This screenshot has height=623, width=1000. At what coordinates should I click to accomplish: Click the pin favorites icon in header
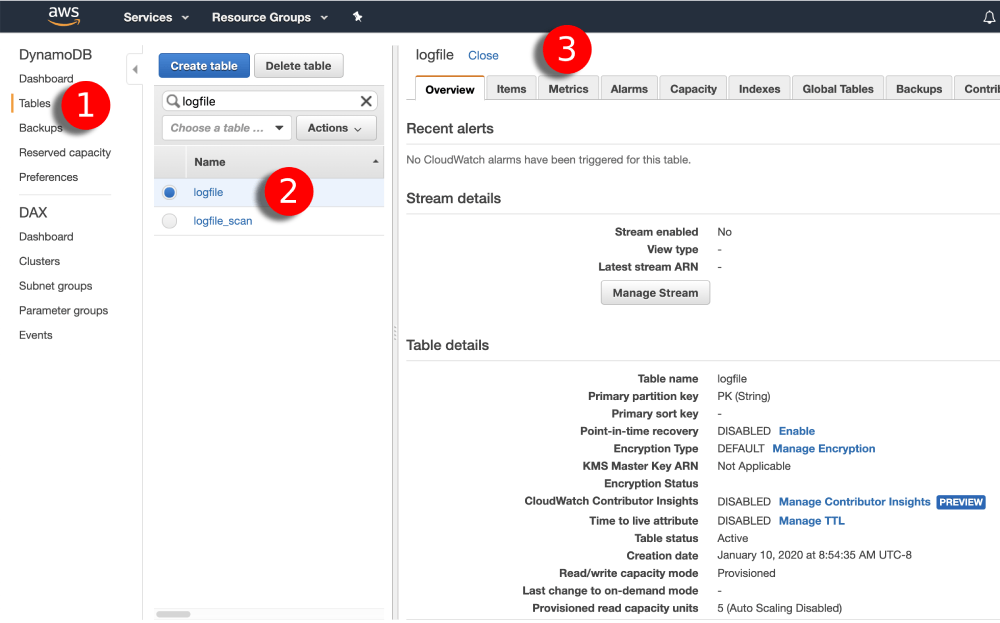click(x=357, y=17)
